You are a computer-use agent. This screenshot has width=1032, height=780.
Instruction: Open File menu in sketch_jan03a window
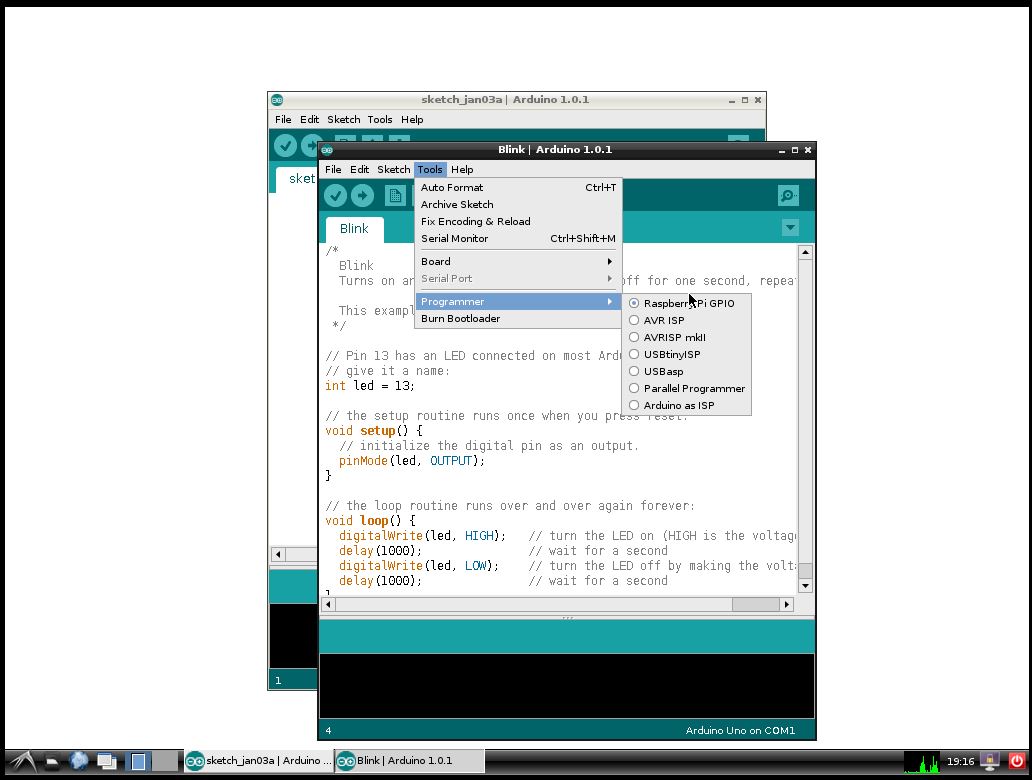pos(283,120)
